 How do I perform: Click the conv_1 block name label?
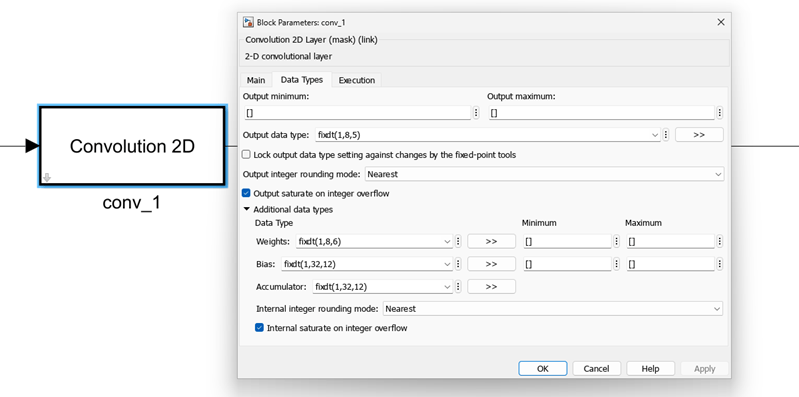pos(131,203)
